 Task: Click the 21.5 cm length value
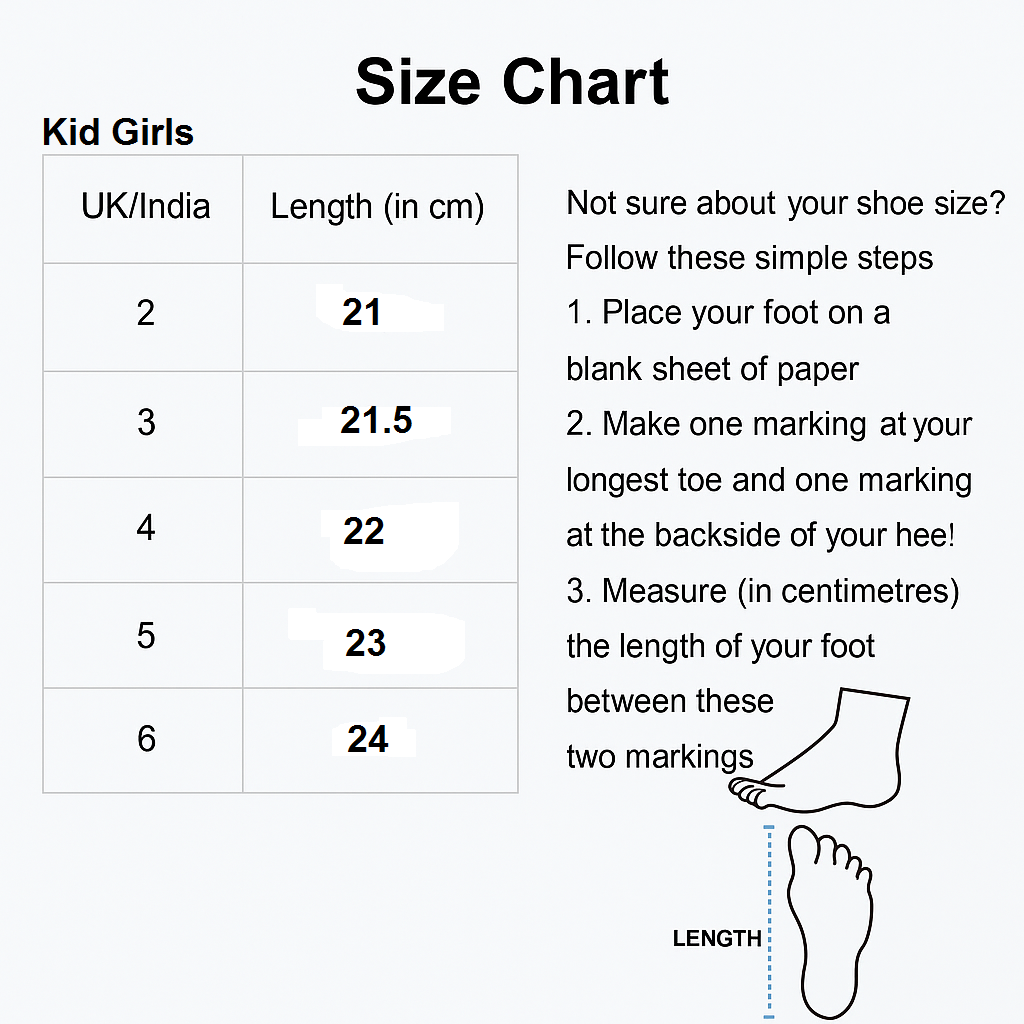376,420
